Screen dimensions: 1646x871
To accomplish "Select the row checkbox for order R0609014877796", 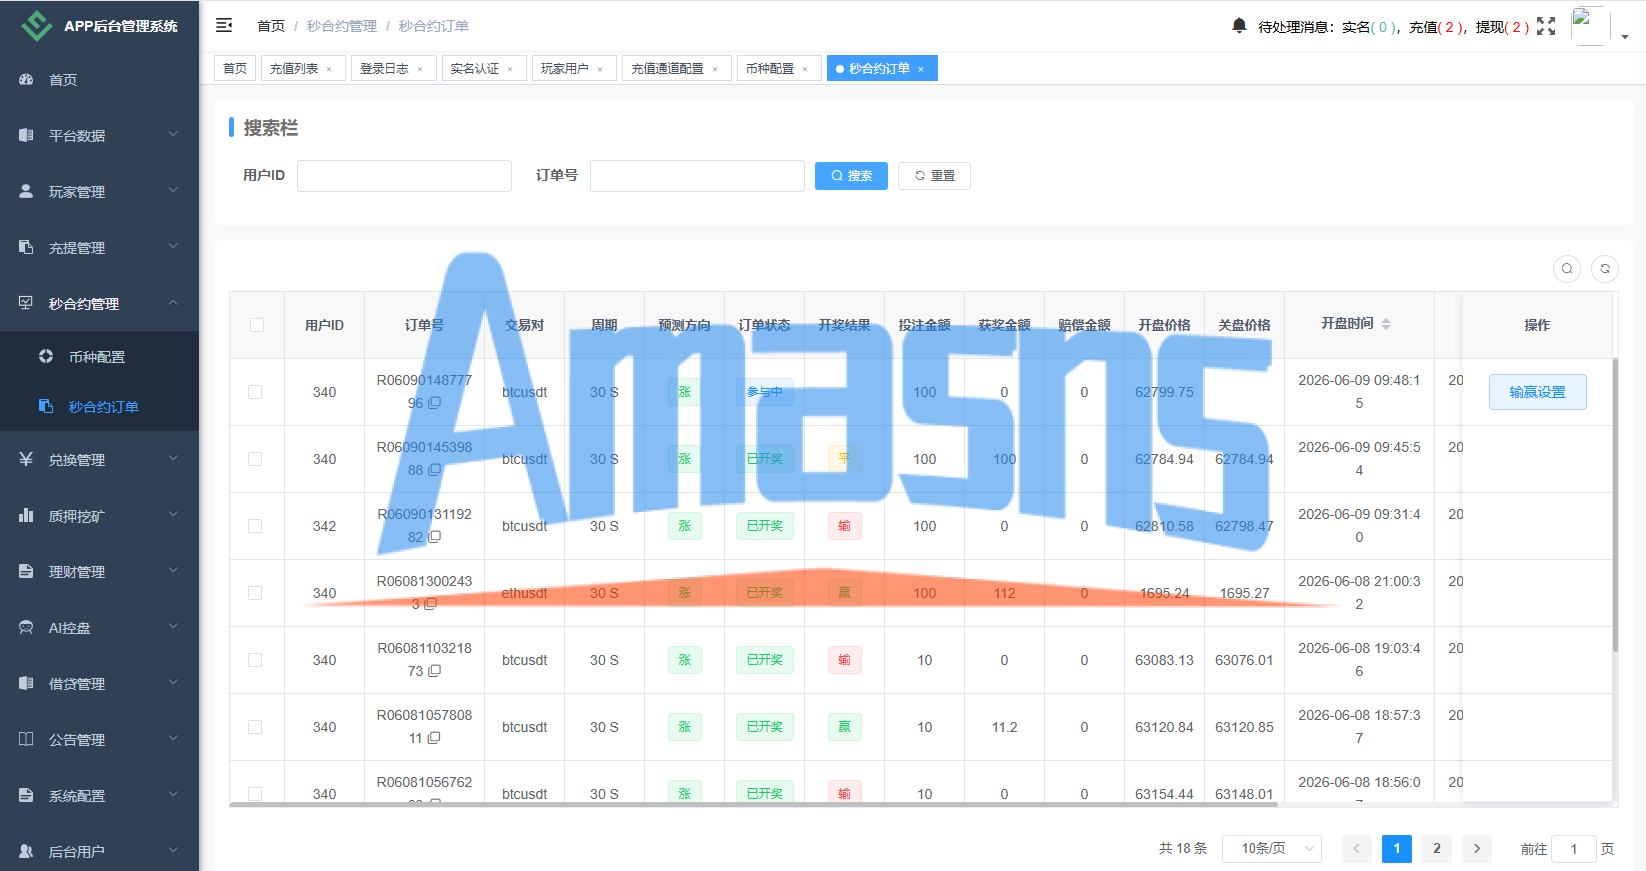I will [x=255, y=392].
